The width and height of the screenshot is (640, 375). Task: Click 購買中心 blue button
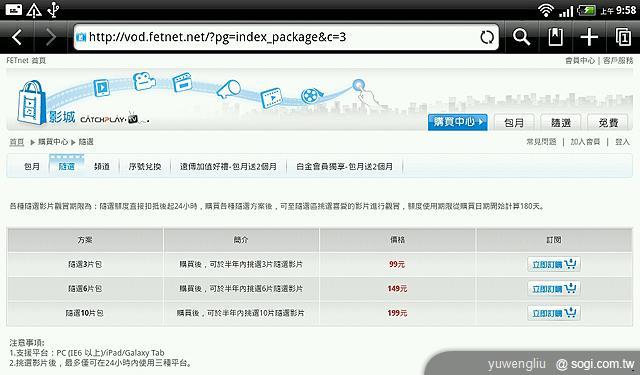(x=458, y=122)
